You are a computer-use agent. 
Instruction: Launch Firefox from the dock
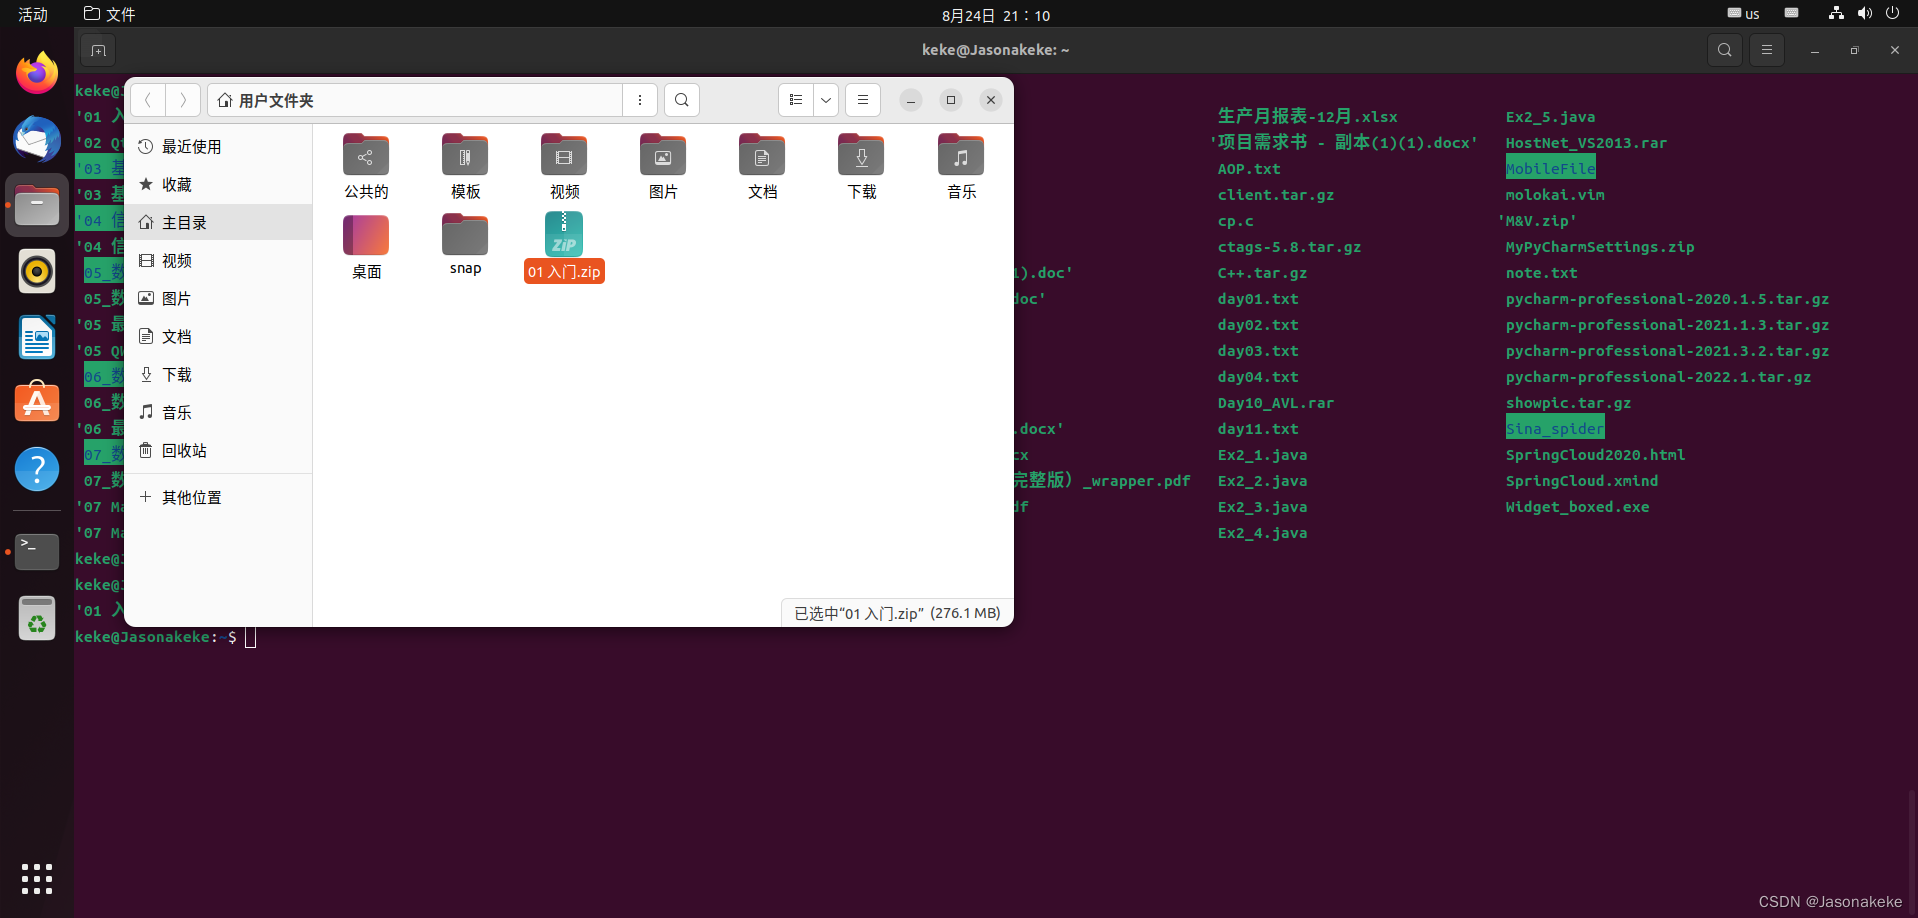click(37, 73)
